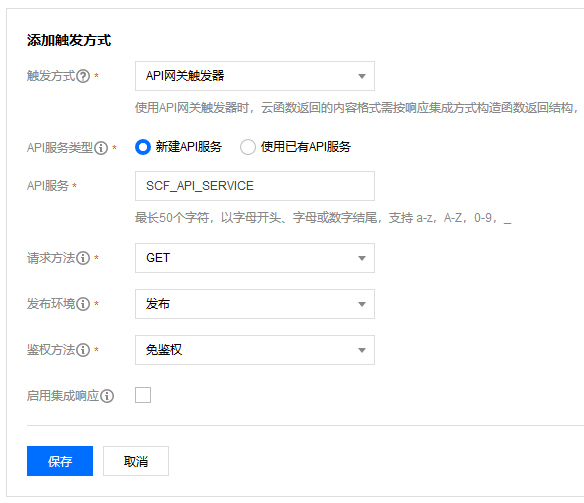584x503 pixels.
Task: Click the SCF_API_SERVICE input field
Action: [255, 186]
